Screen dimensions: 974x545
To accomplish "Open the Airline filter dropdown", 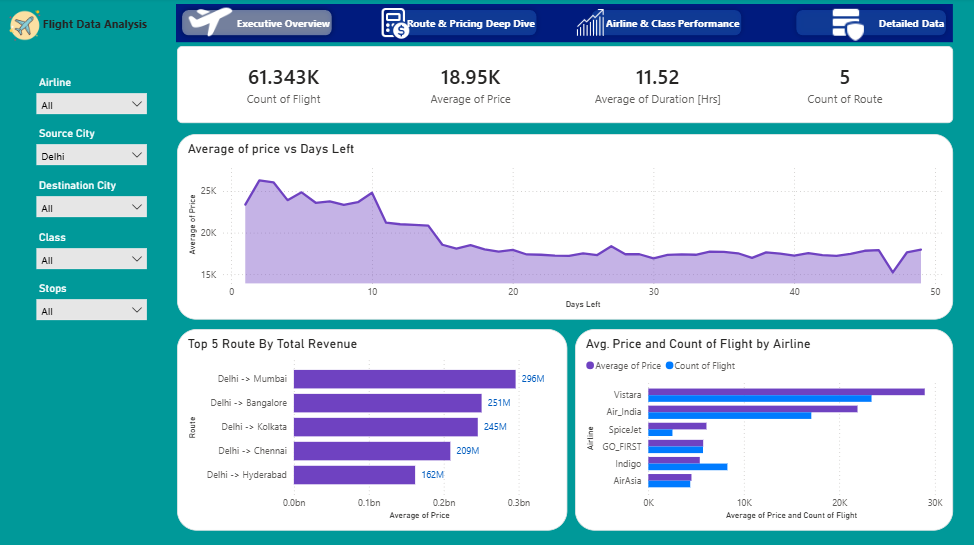I will point(91,104).
